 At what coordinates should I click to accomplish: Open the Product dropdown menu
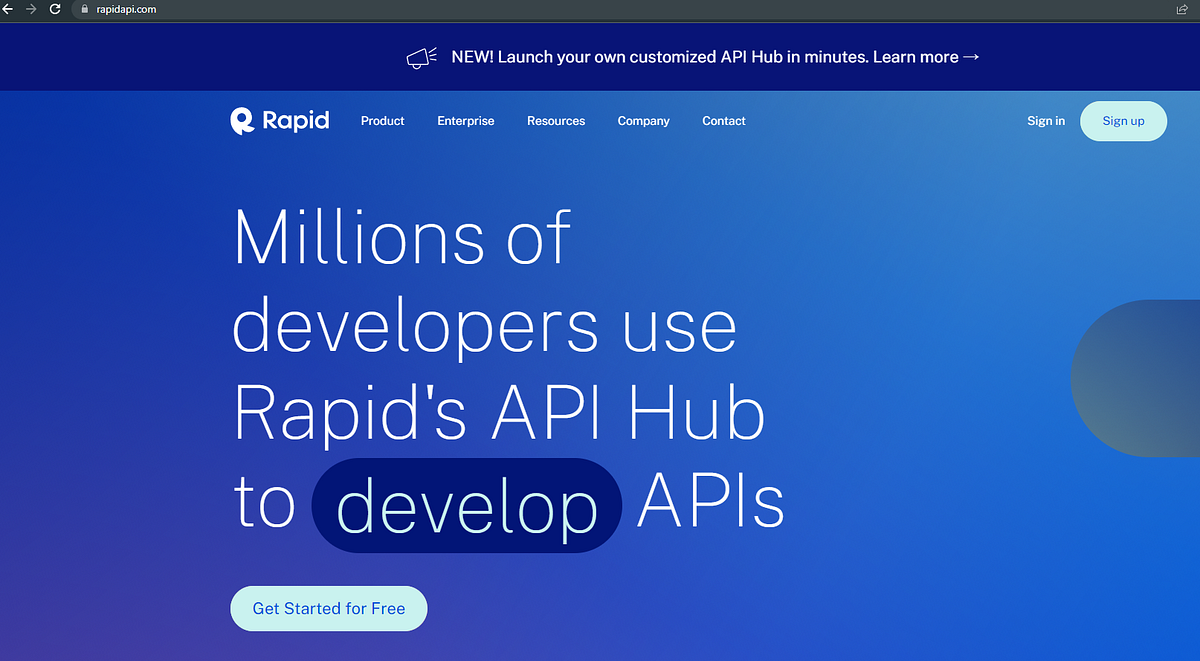coord(382,120)
